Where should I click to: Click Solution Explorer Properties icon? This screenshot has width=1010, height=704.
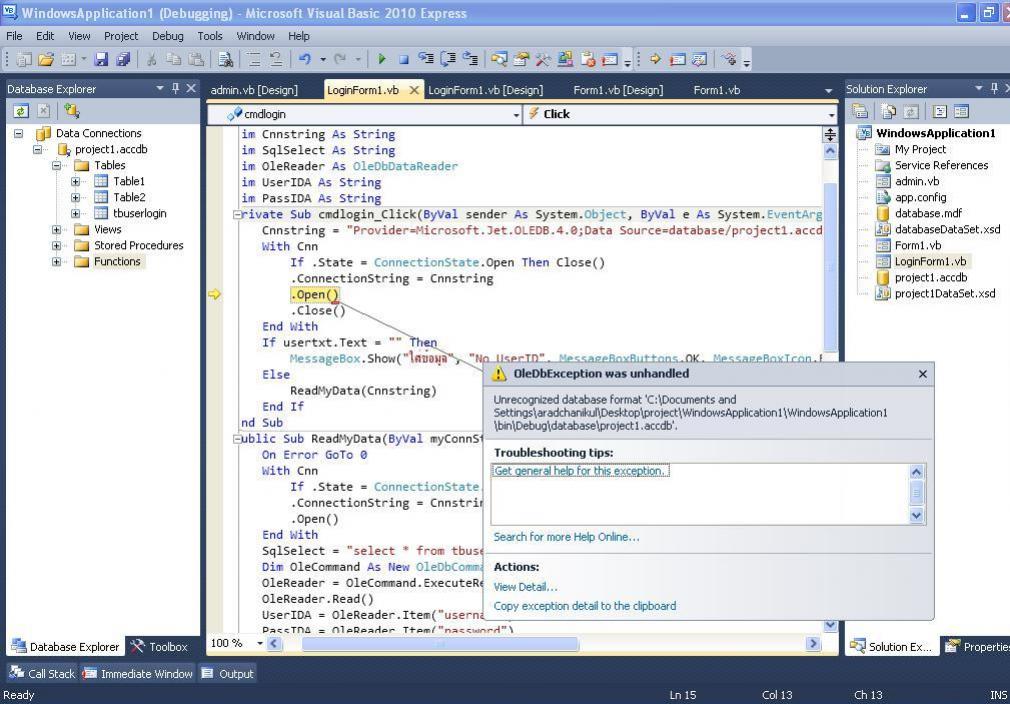tap(860, 111)
